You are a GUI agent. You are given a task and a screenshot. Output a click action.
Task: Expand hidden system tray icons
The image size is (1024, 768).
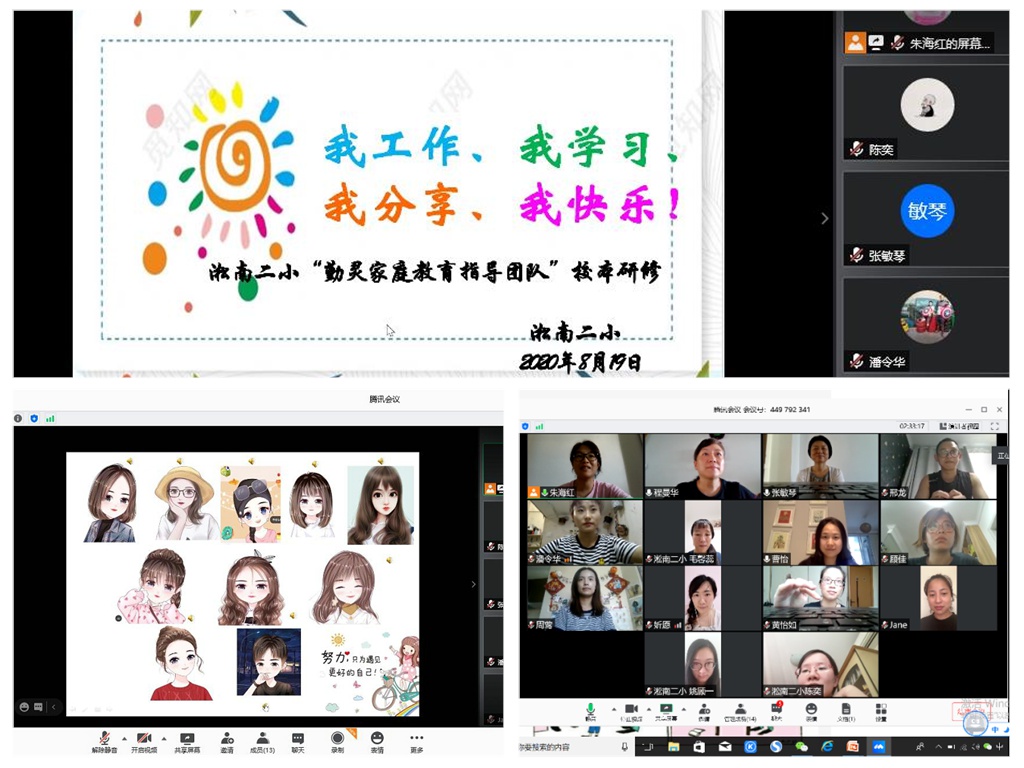coord(940,747)
